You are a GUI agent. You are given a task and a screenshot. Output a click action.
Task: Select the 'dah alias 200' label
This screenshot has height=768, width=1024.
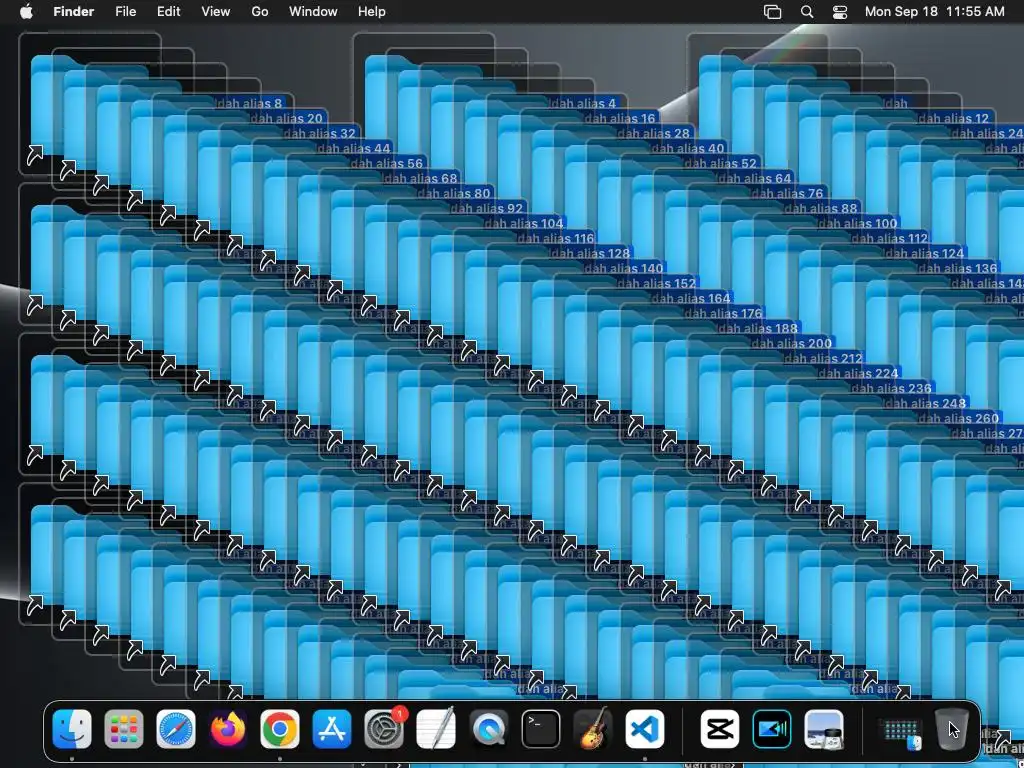click(792, 344)
